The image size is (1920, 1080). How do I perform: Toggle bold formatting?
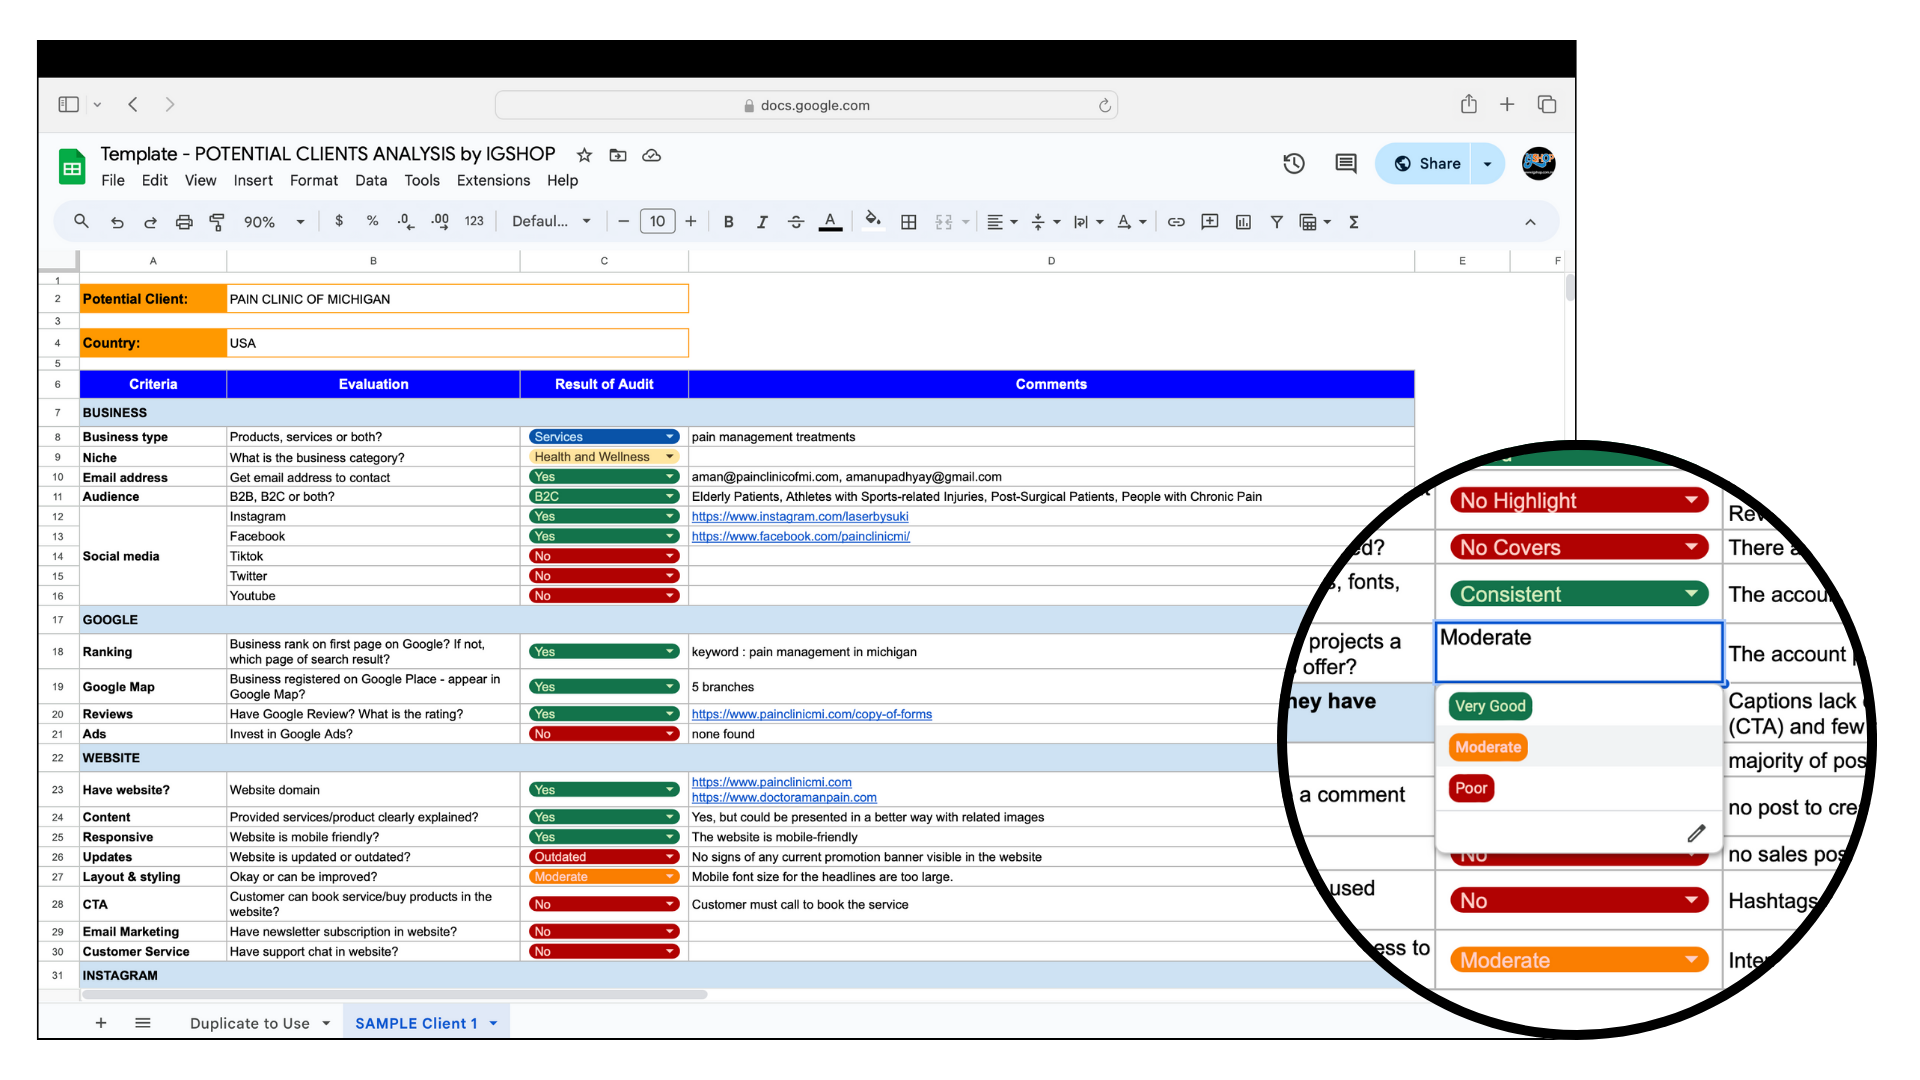729,222
